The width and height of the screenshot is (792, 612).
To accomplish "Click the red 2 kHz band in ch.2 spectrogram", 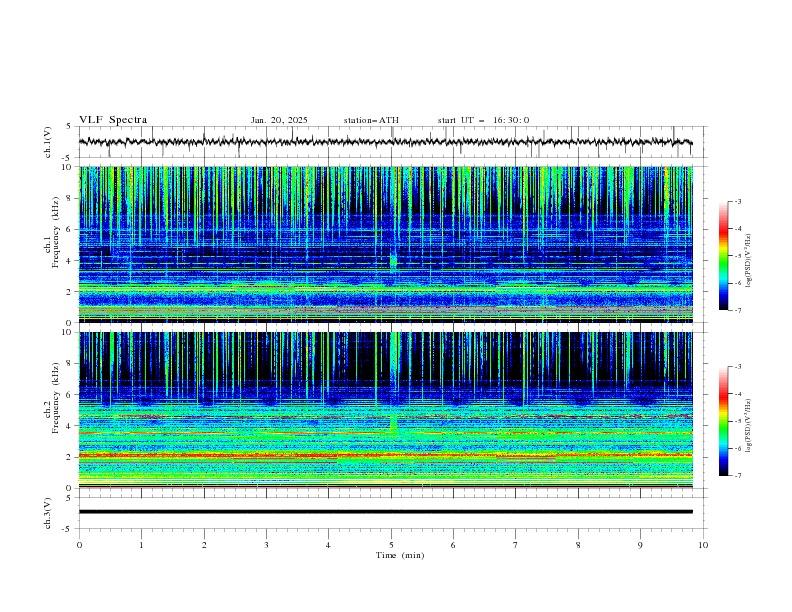I will (x=386, y=455).
